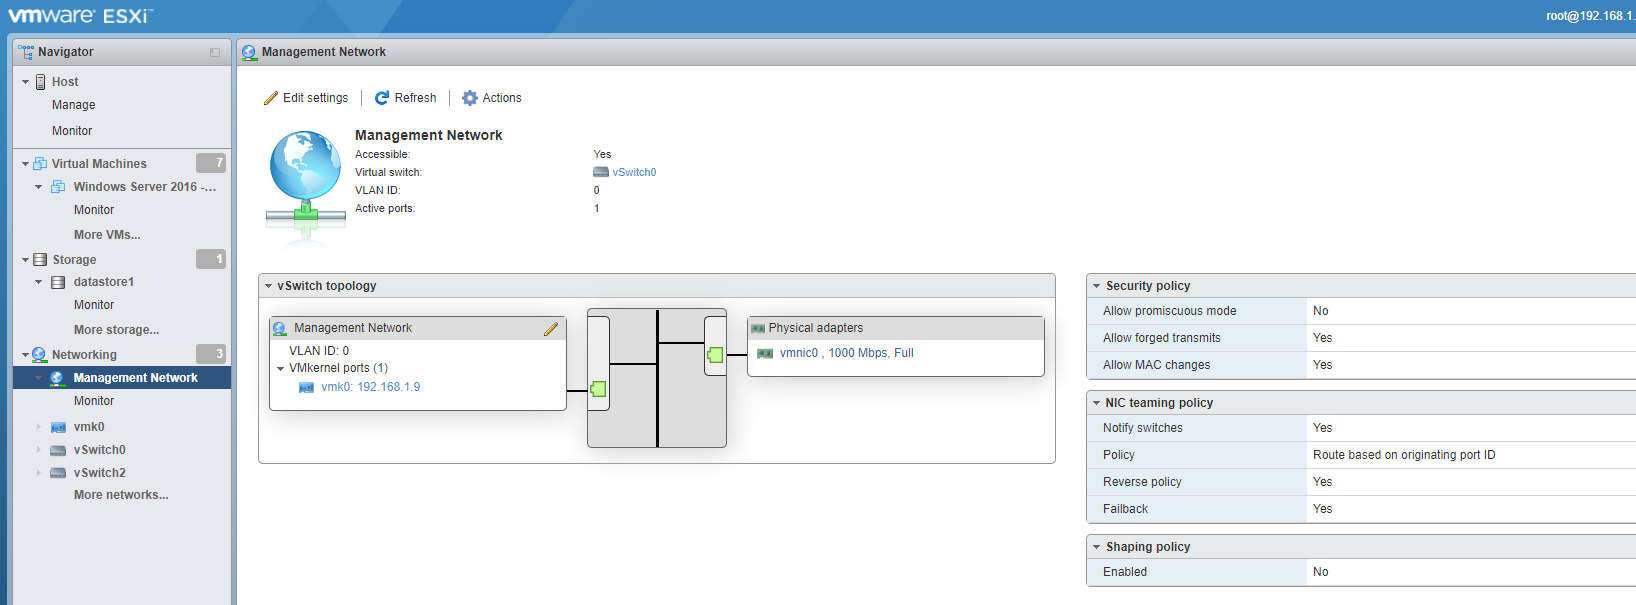1636x605 pixels.
Task: Expand the vmk0 tree node
Action: [x=39, y=427]
